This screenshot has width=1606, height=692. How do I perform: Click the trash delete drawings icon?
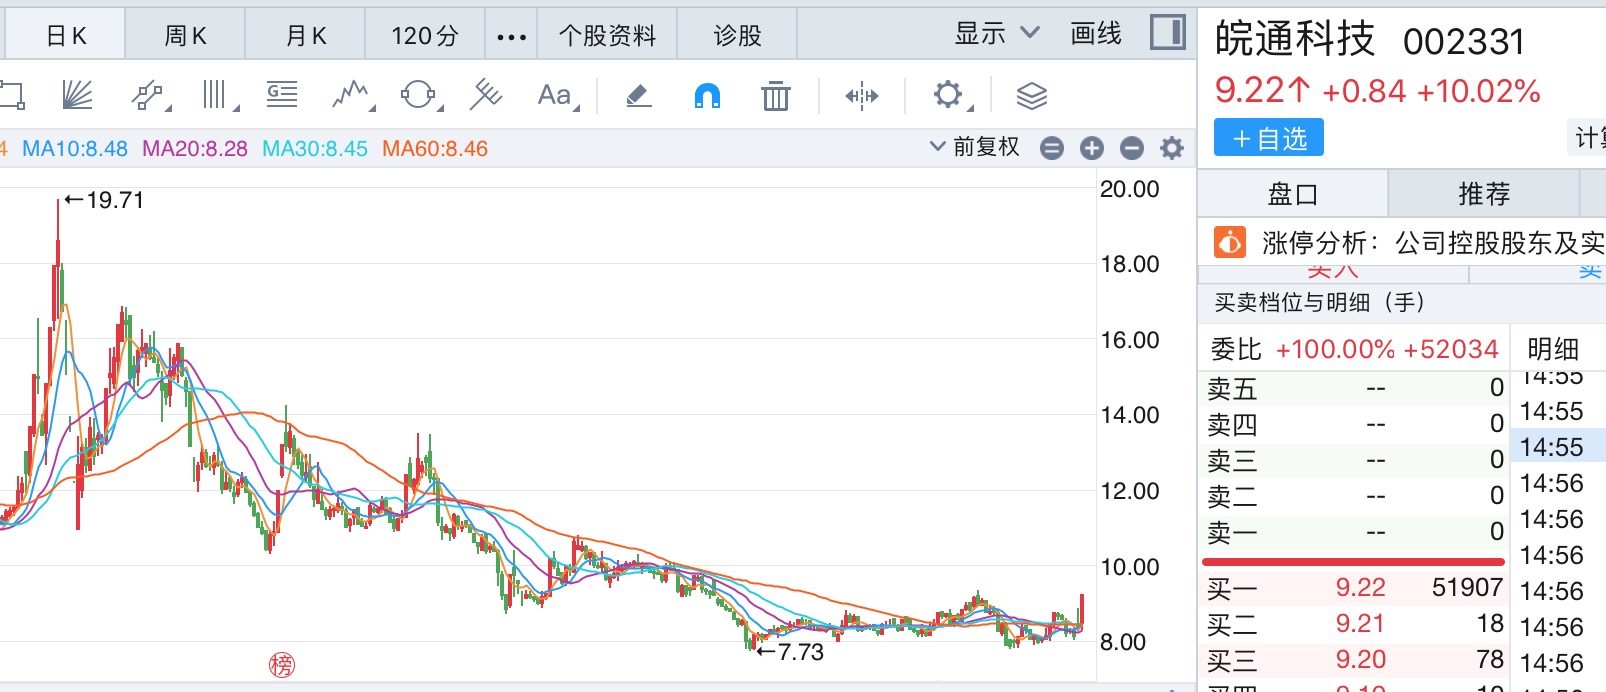[775, 96]
